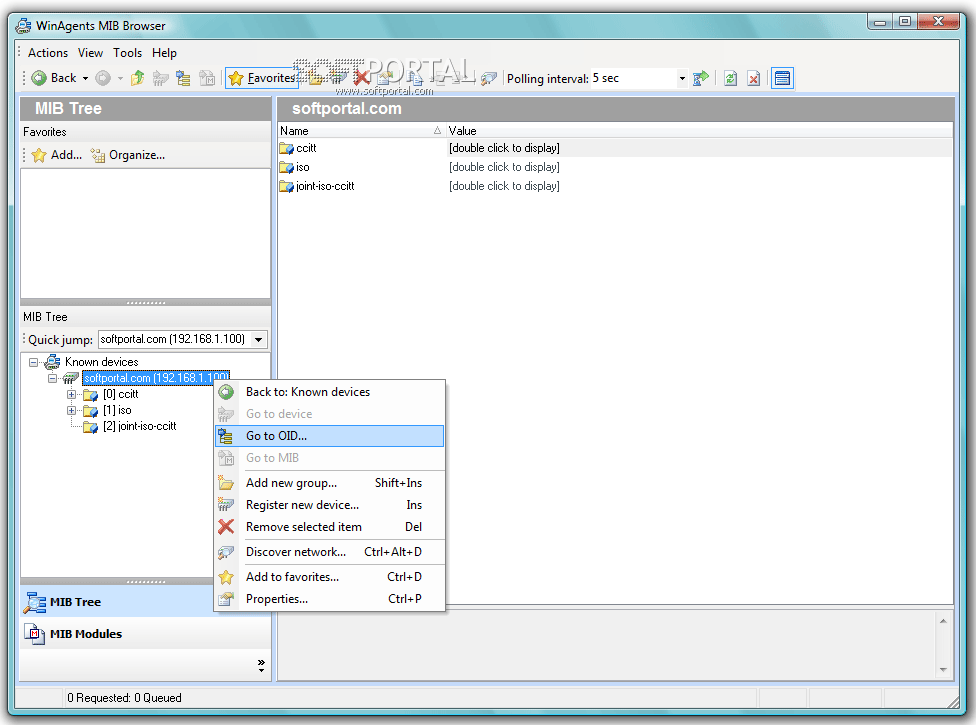Viewport: 976px width, 725px height.
Task: Click the Go to OID icon in context menu
Action: 226,436
